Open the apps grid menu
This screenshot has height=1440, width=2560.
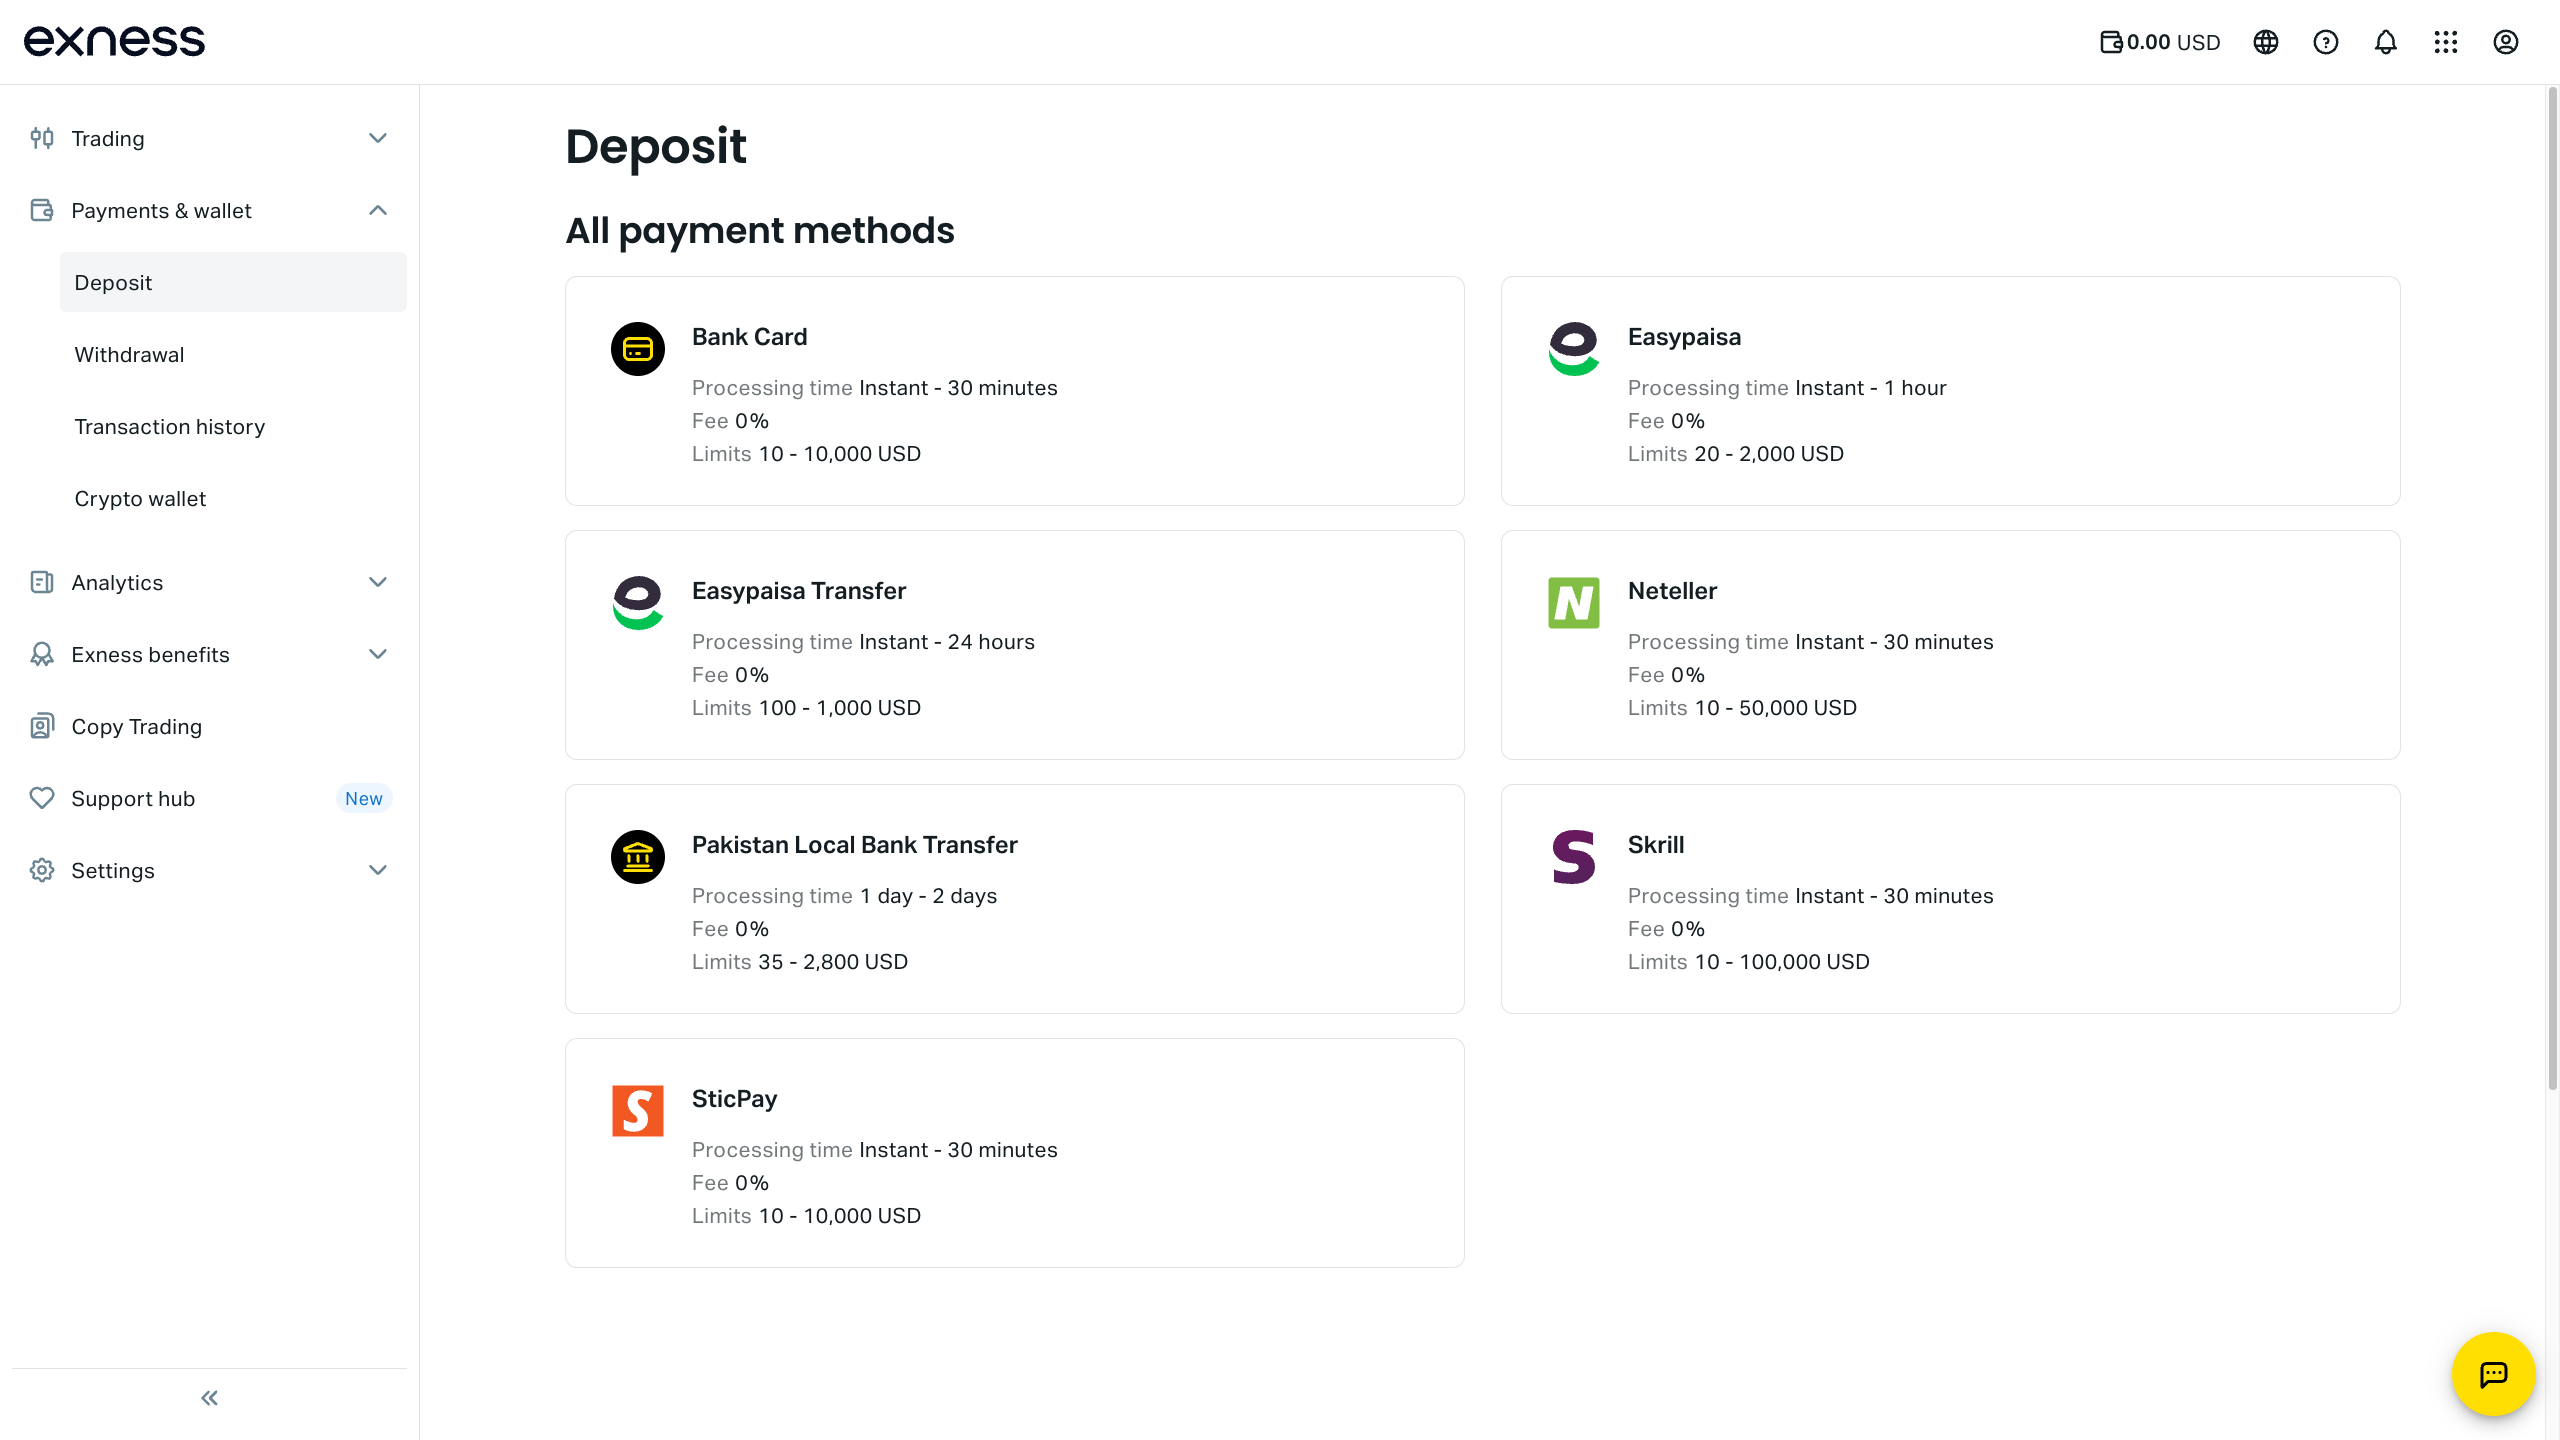(x=2446, y=42)
